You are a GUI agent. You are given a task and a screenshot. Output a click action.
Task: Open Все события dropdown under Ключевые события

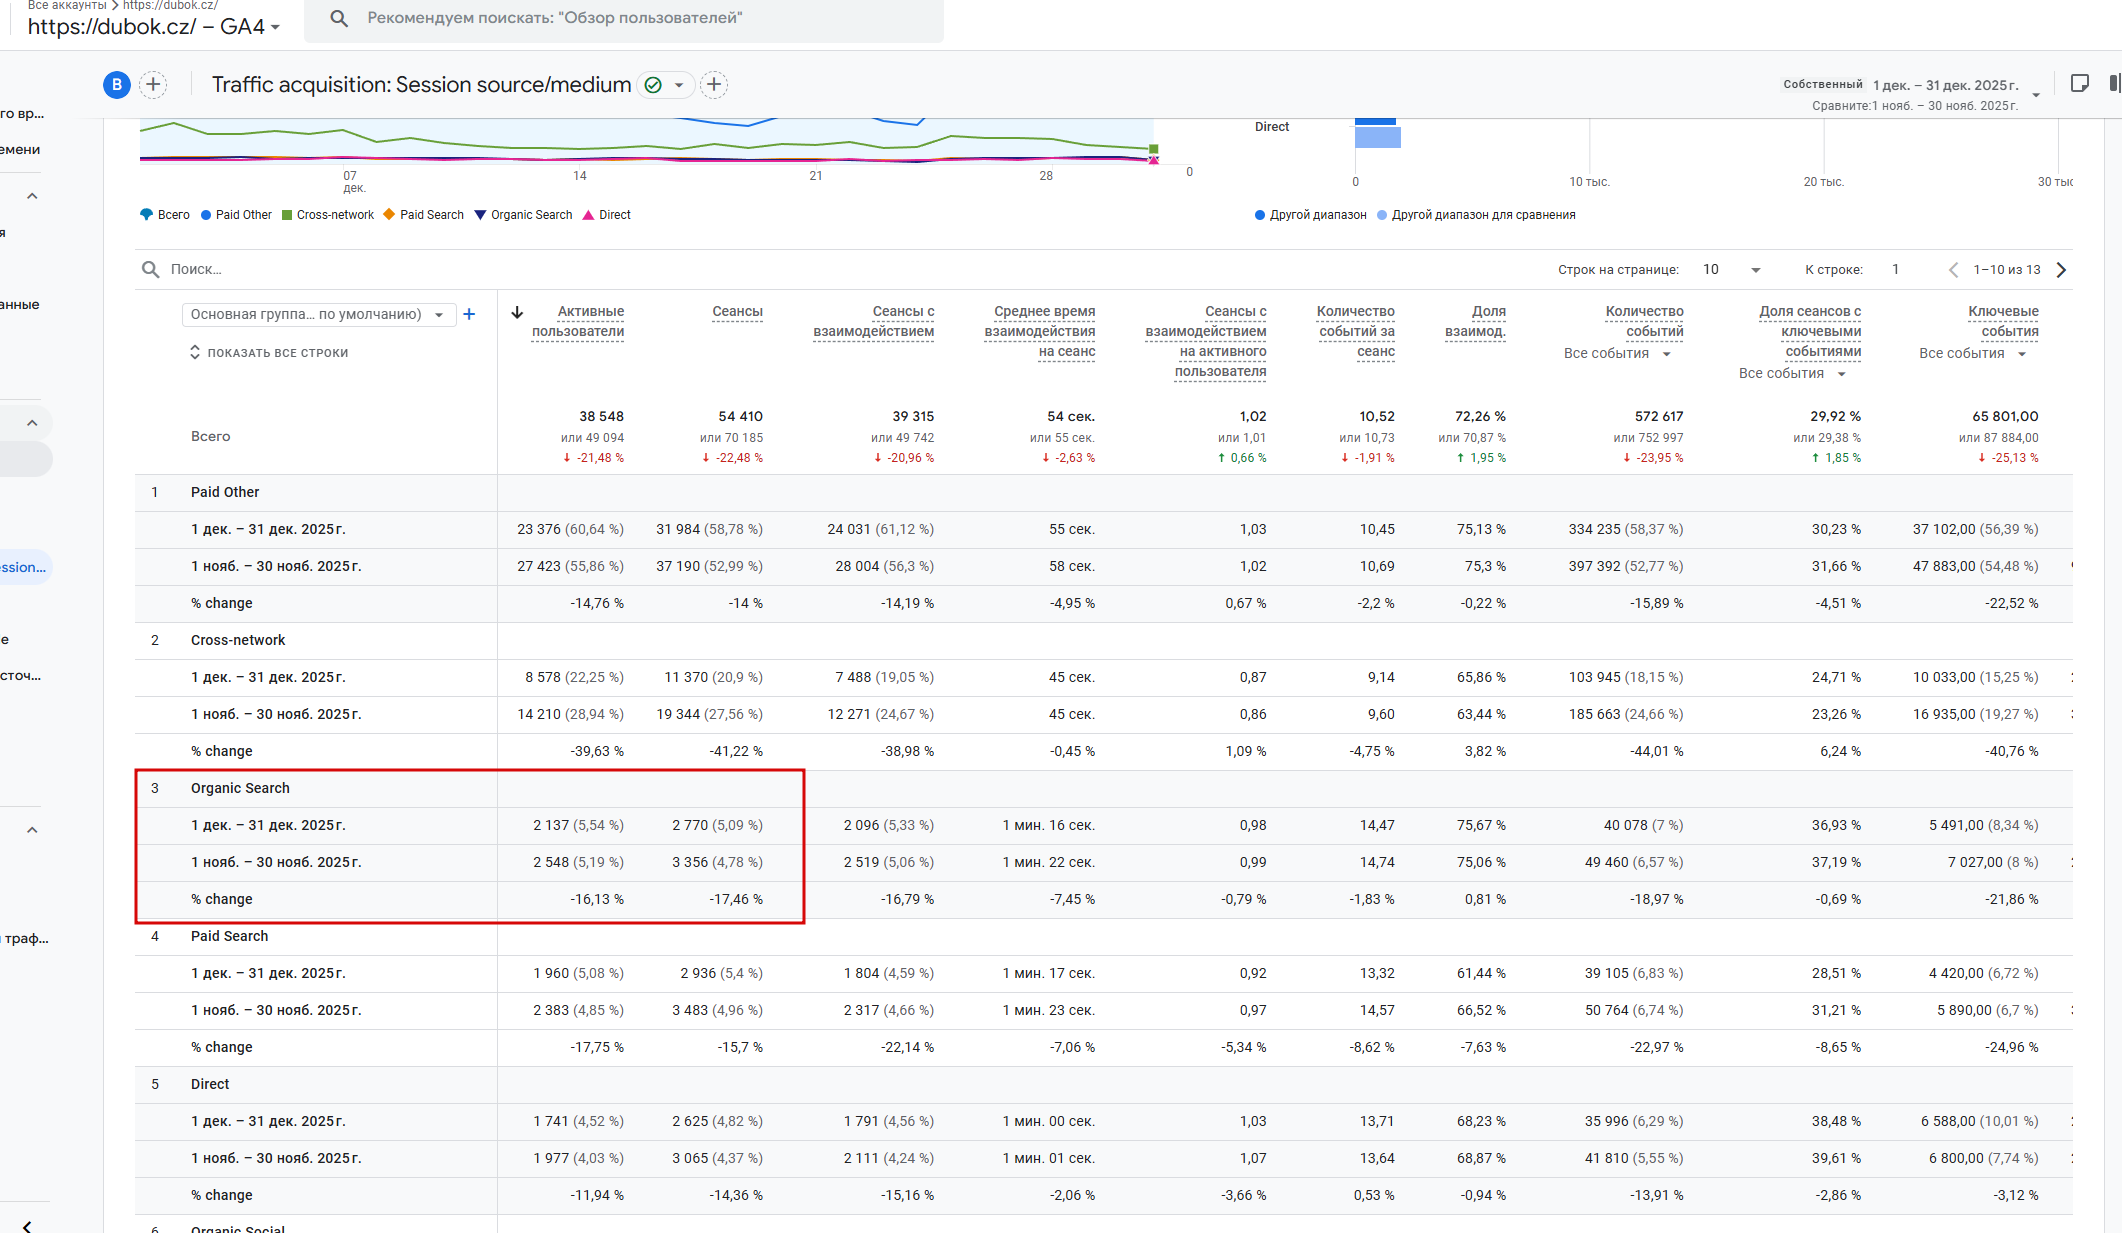point(1972,354)
